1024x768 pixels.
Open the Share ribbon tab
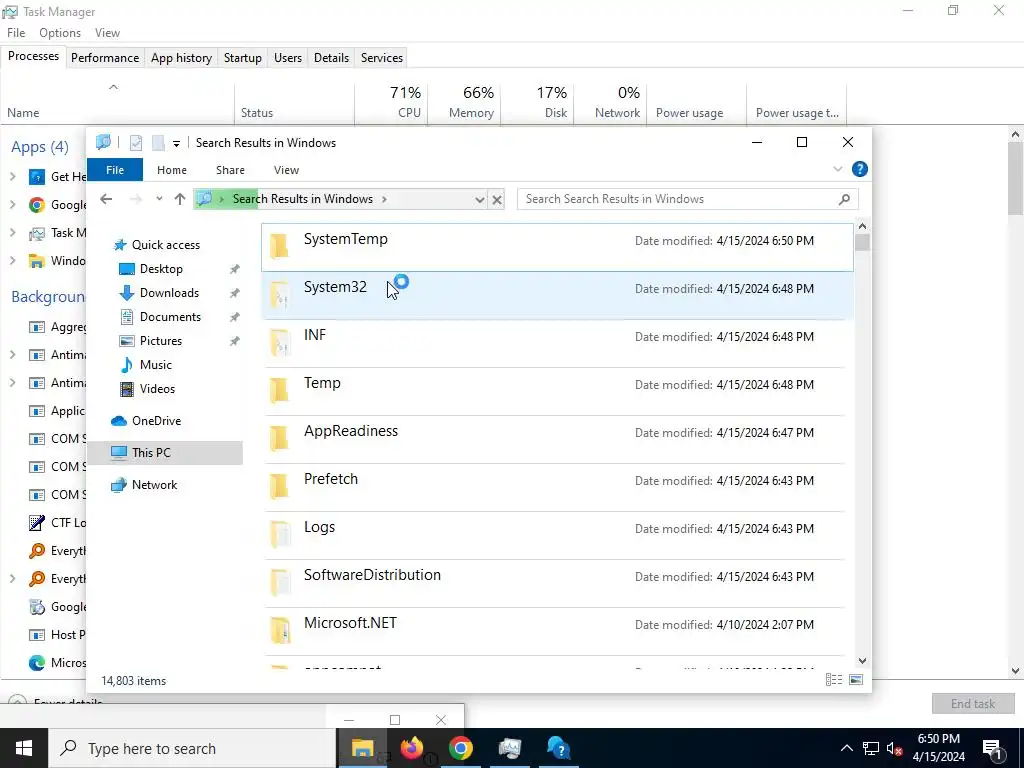point(231,170)
